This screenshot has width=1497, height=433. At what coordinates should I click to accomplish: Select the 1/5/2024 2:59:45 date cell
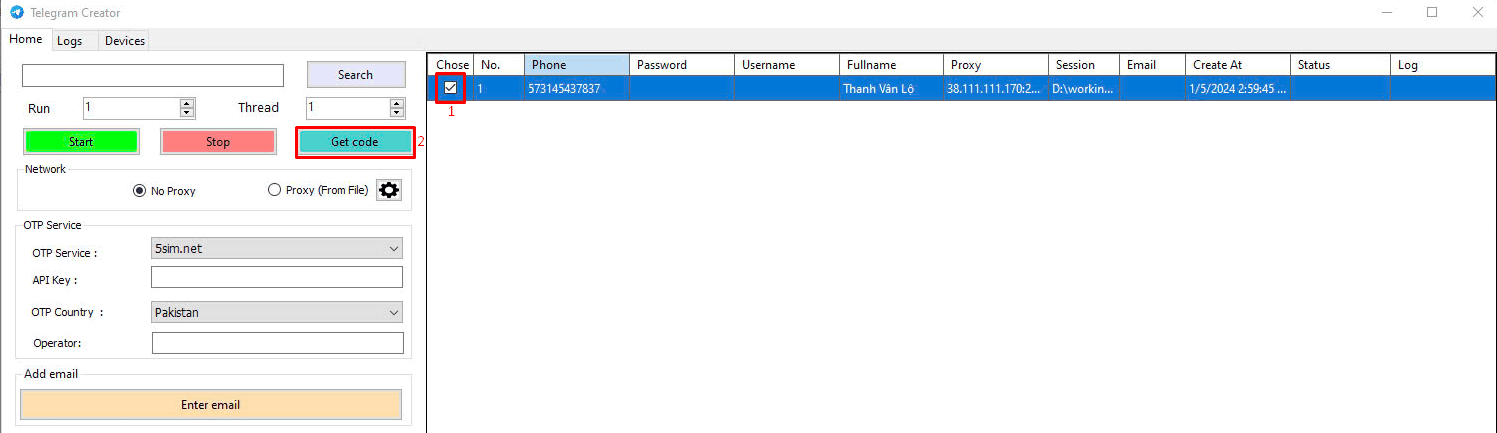(1238, 88)
